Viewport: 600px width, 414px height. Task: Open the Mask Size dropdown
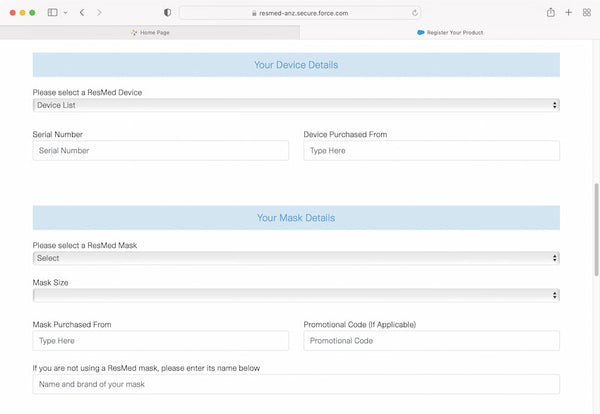pyautogui.click(x=296, y=295)
